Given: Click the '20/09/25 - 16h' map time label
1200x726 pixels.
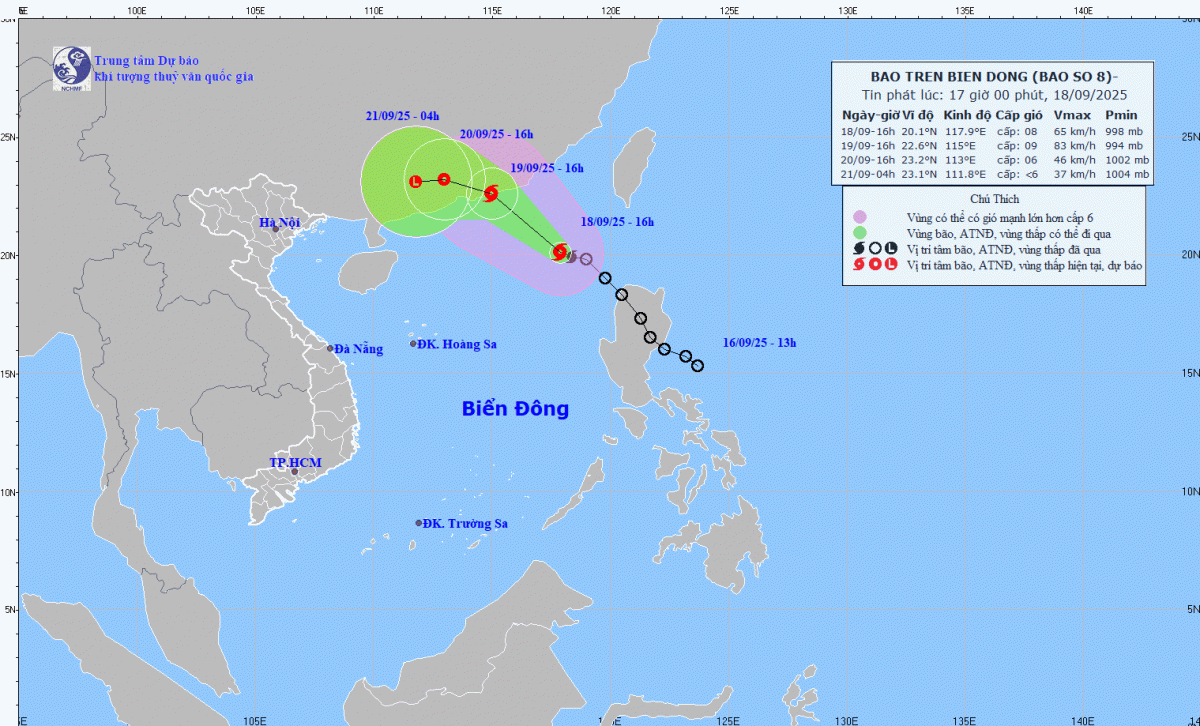Looking at the screenshot, I should 497,134.
